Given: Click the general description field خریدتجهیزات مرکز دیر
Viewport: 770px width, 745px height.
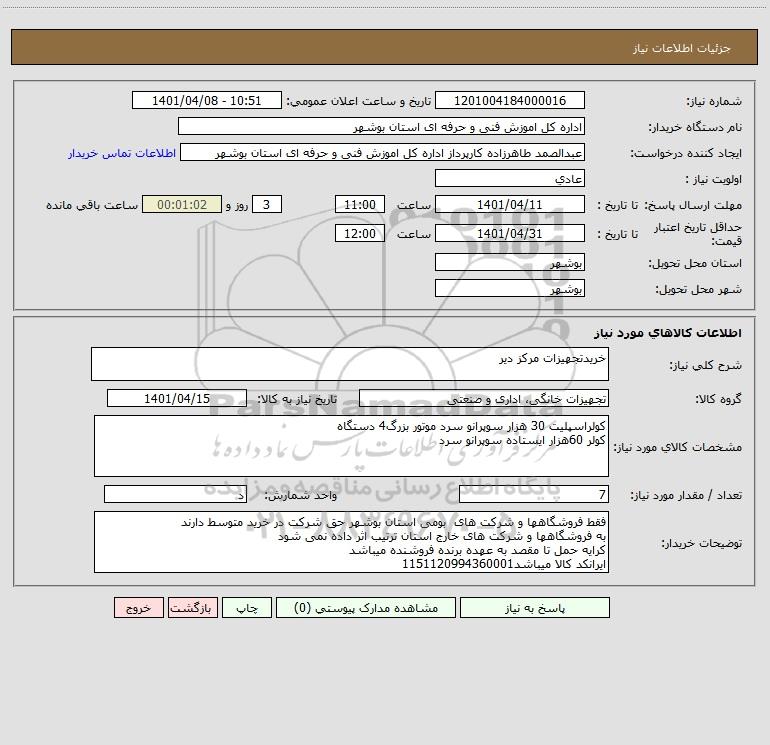Looking at the screenshot, I should (x=350, y=364).
